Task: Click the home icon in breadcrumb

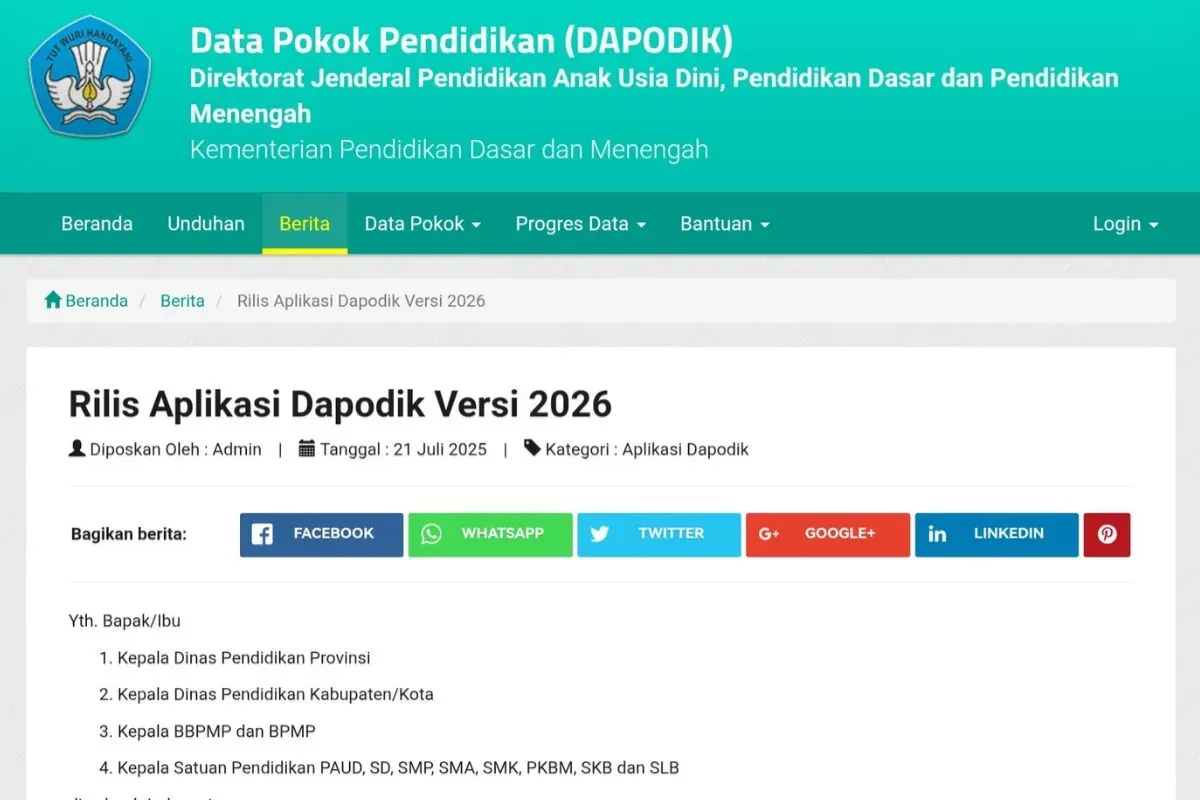Action: tap(53, 300)
